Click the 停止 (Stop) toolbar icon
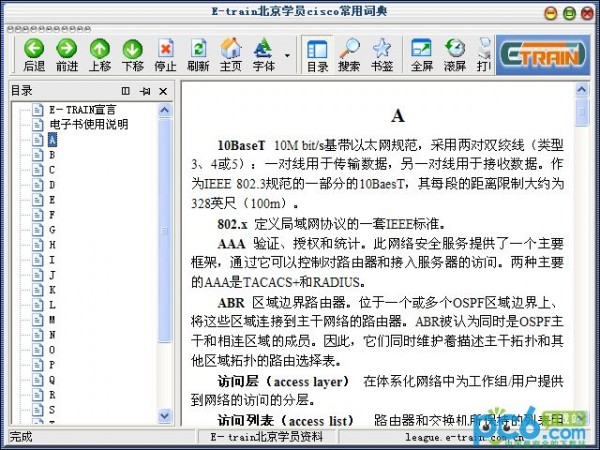Screen dimensions: 600x450 (165, 49)
